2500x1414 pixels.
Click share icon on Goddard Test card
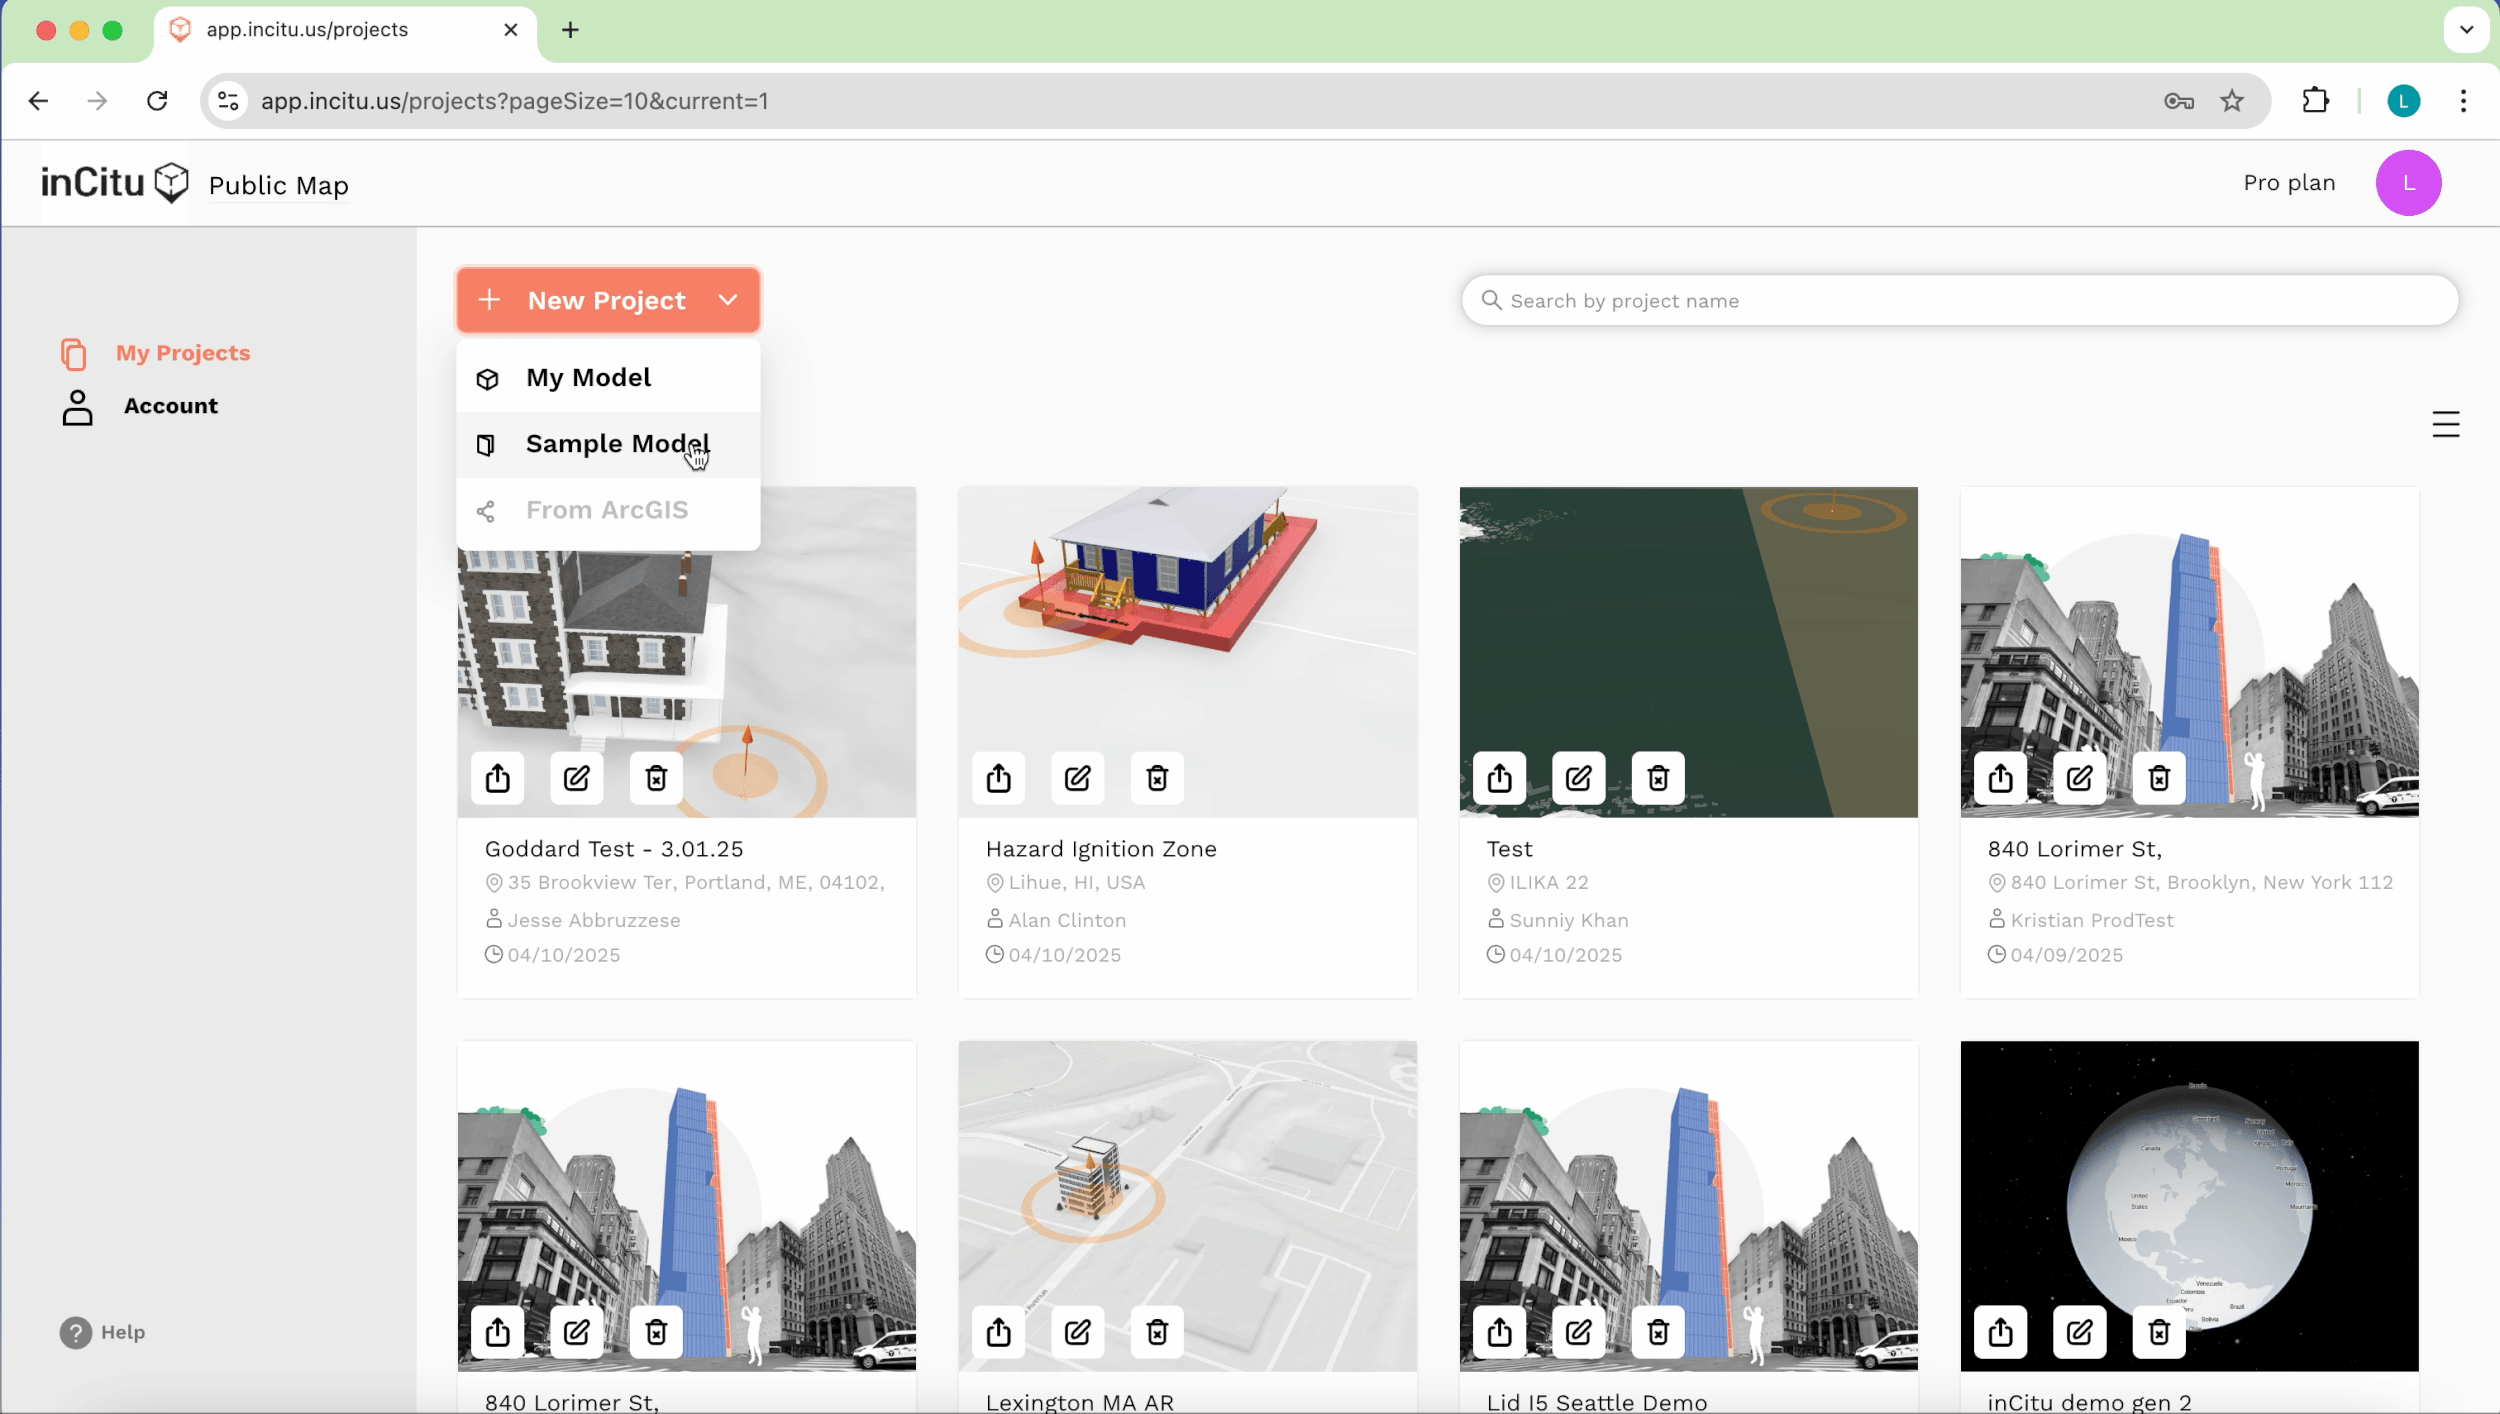coord(498,778)
